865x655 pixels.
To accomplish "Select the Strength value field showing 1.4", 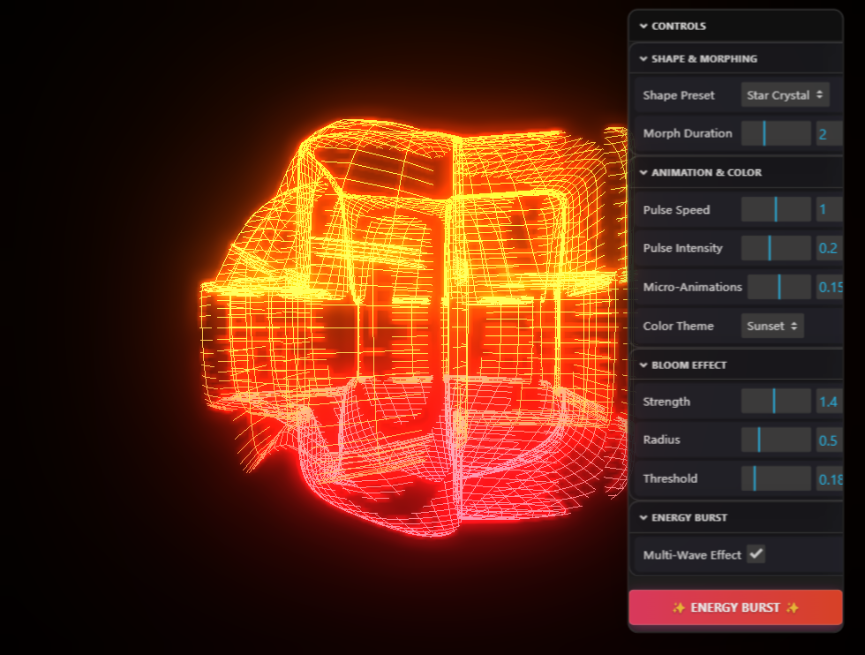I will (x=829, y=401).
